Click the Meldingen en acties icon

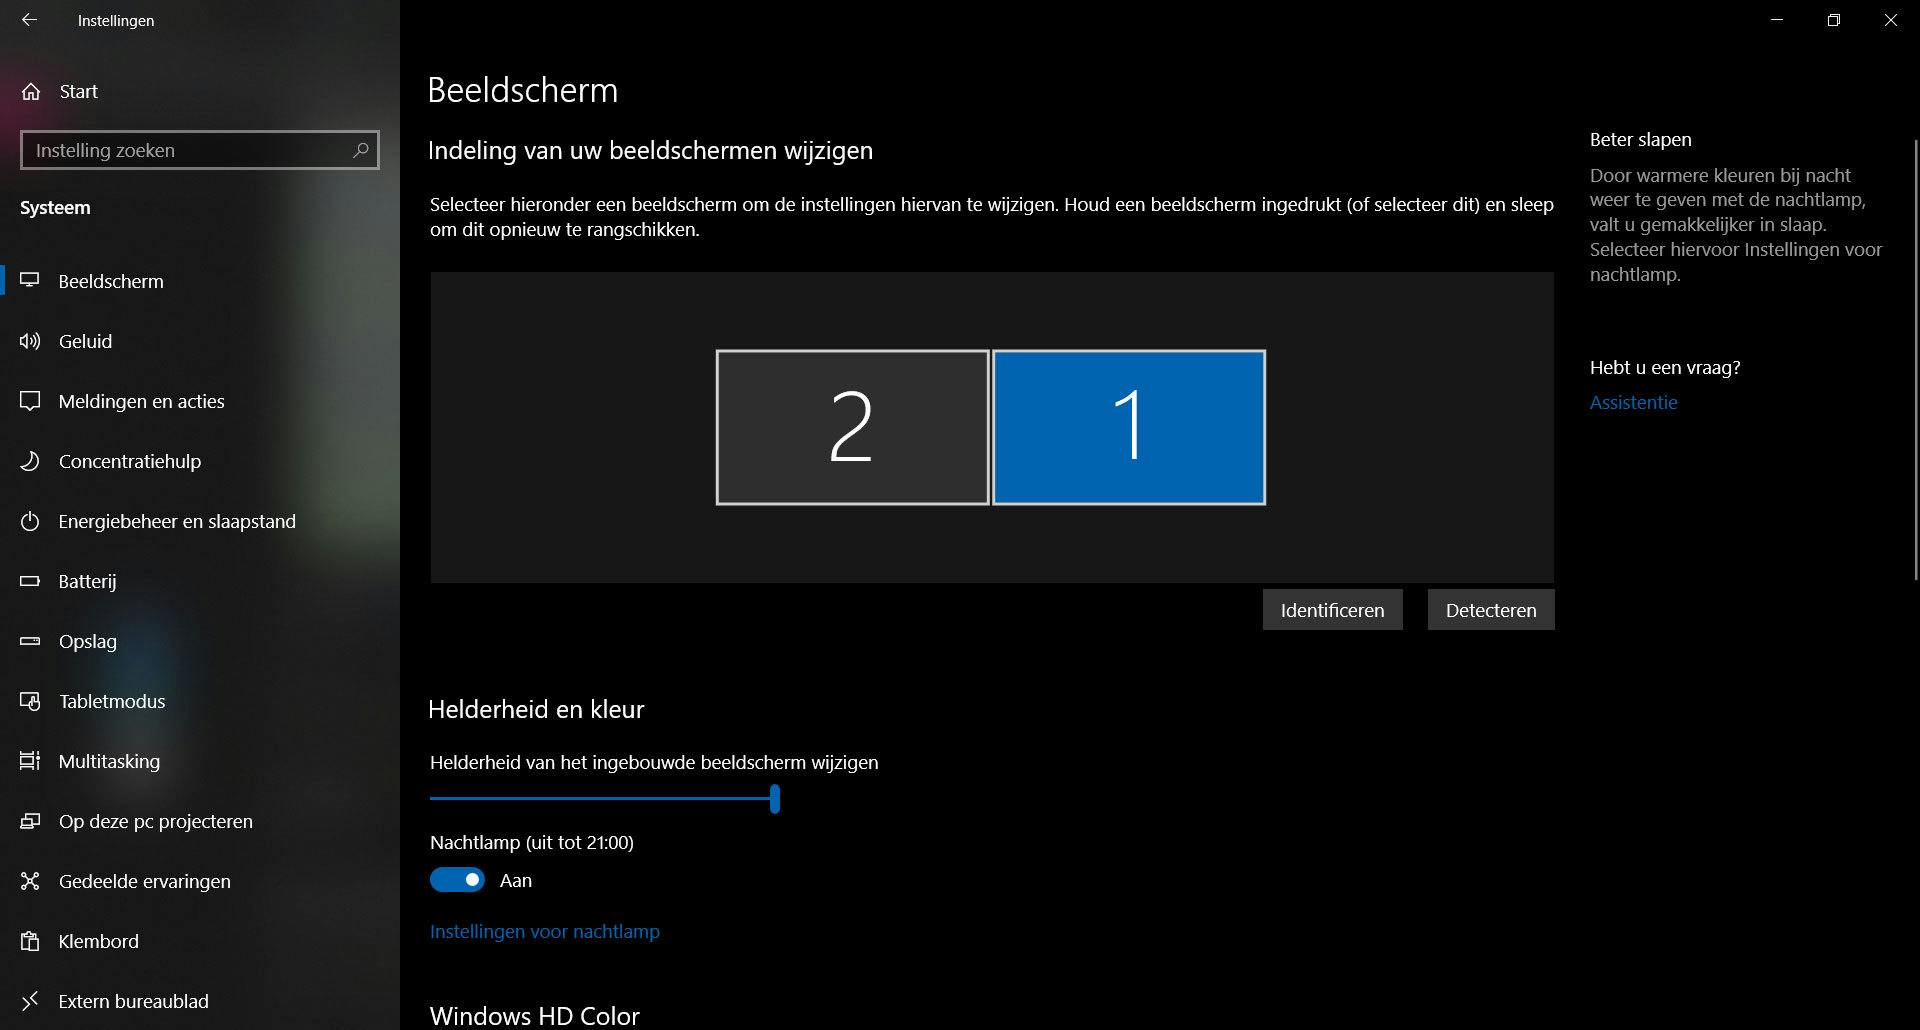pyautogui.click(x=30, y=401)
